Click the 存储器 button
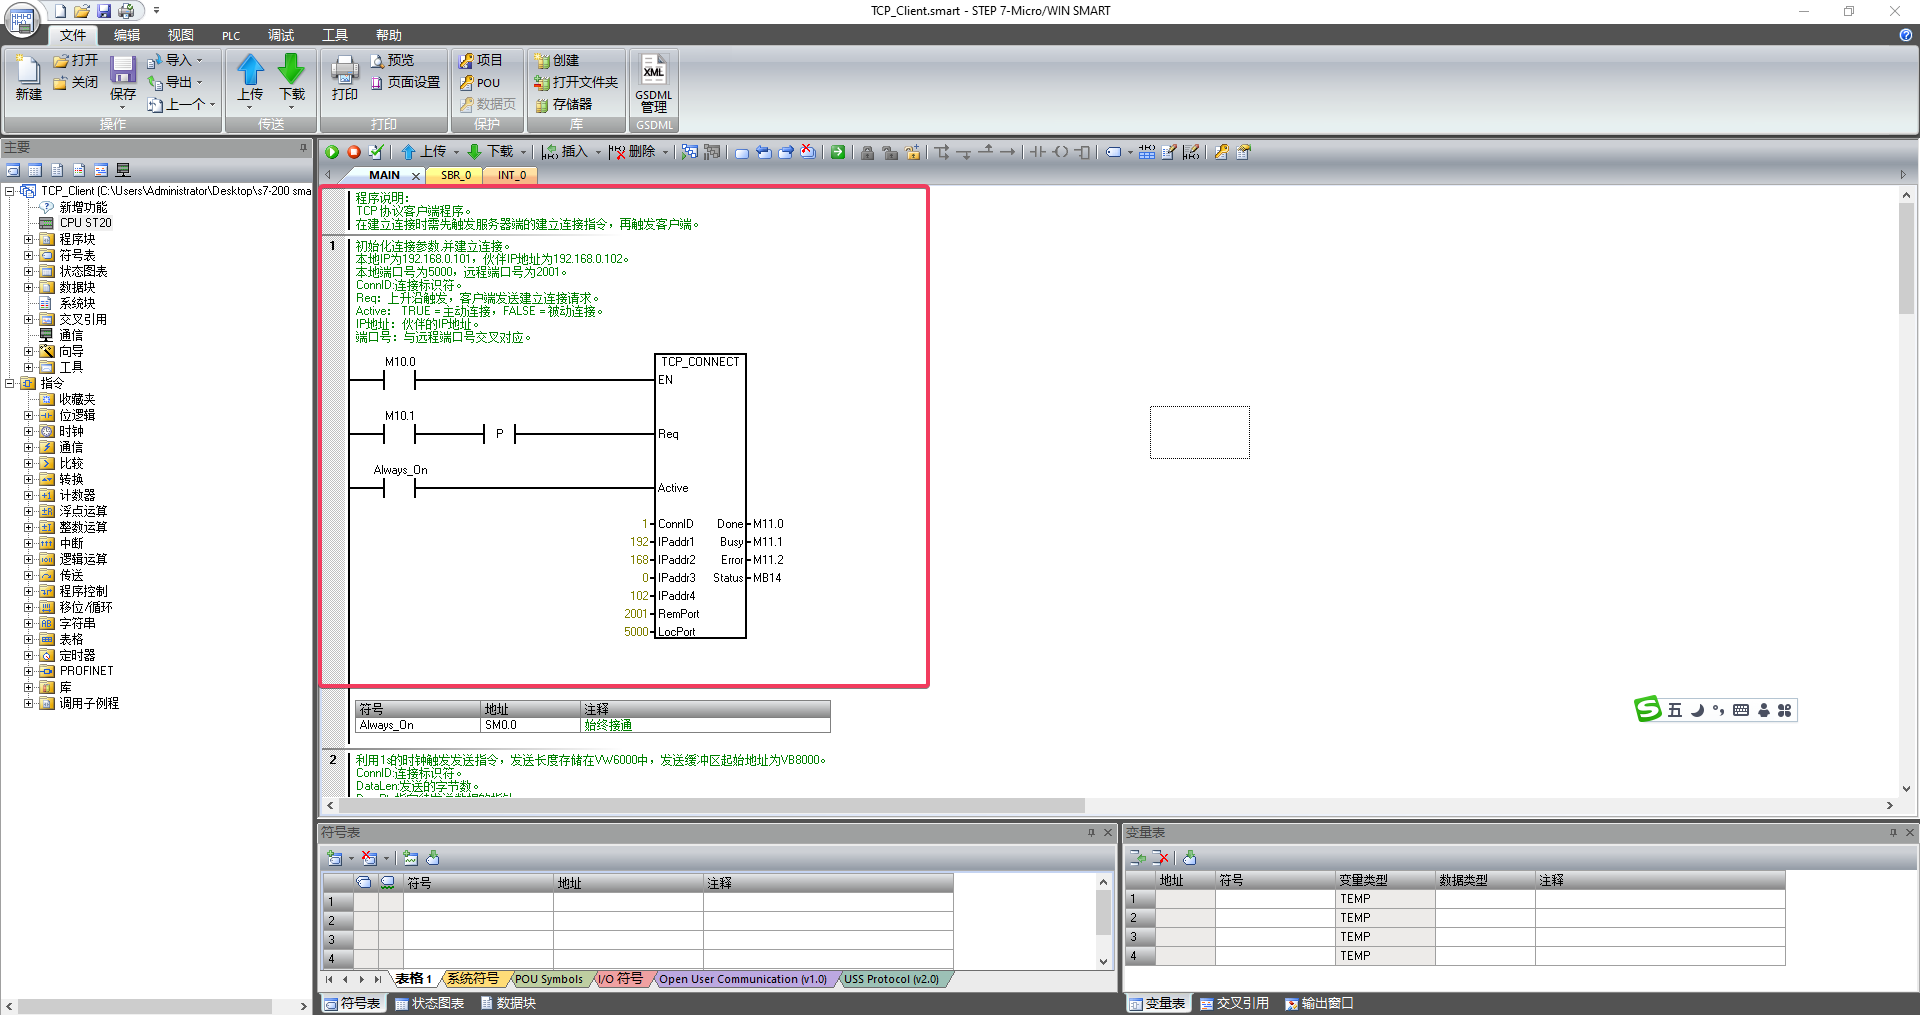This screenshot has width=1920, height=1015. [x=563, y=104]
